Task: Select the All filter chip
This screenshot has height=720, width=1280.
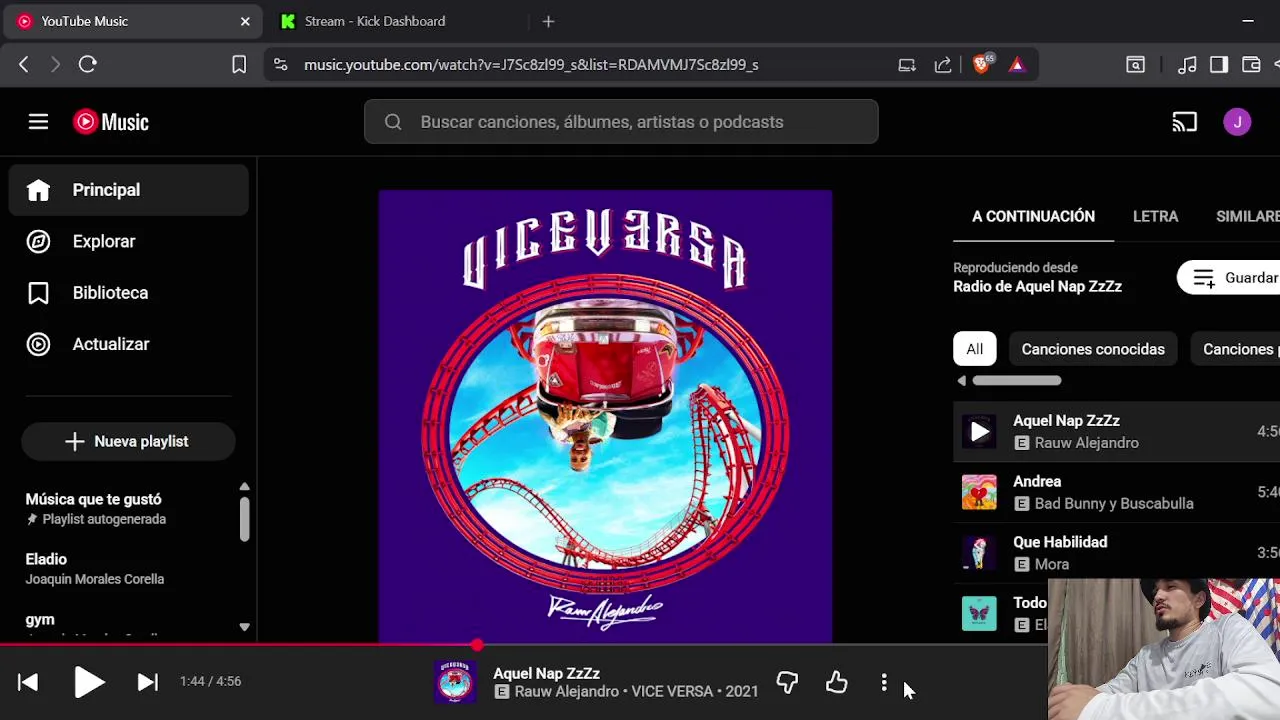Action: click(974, 349)
